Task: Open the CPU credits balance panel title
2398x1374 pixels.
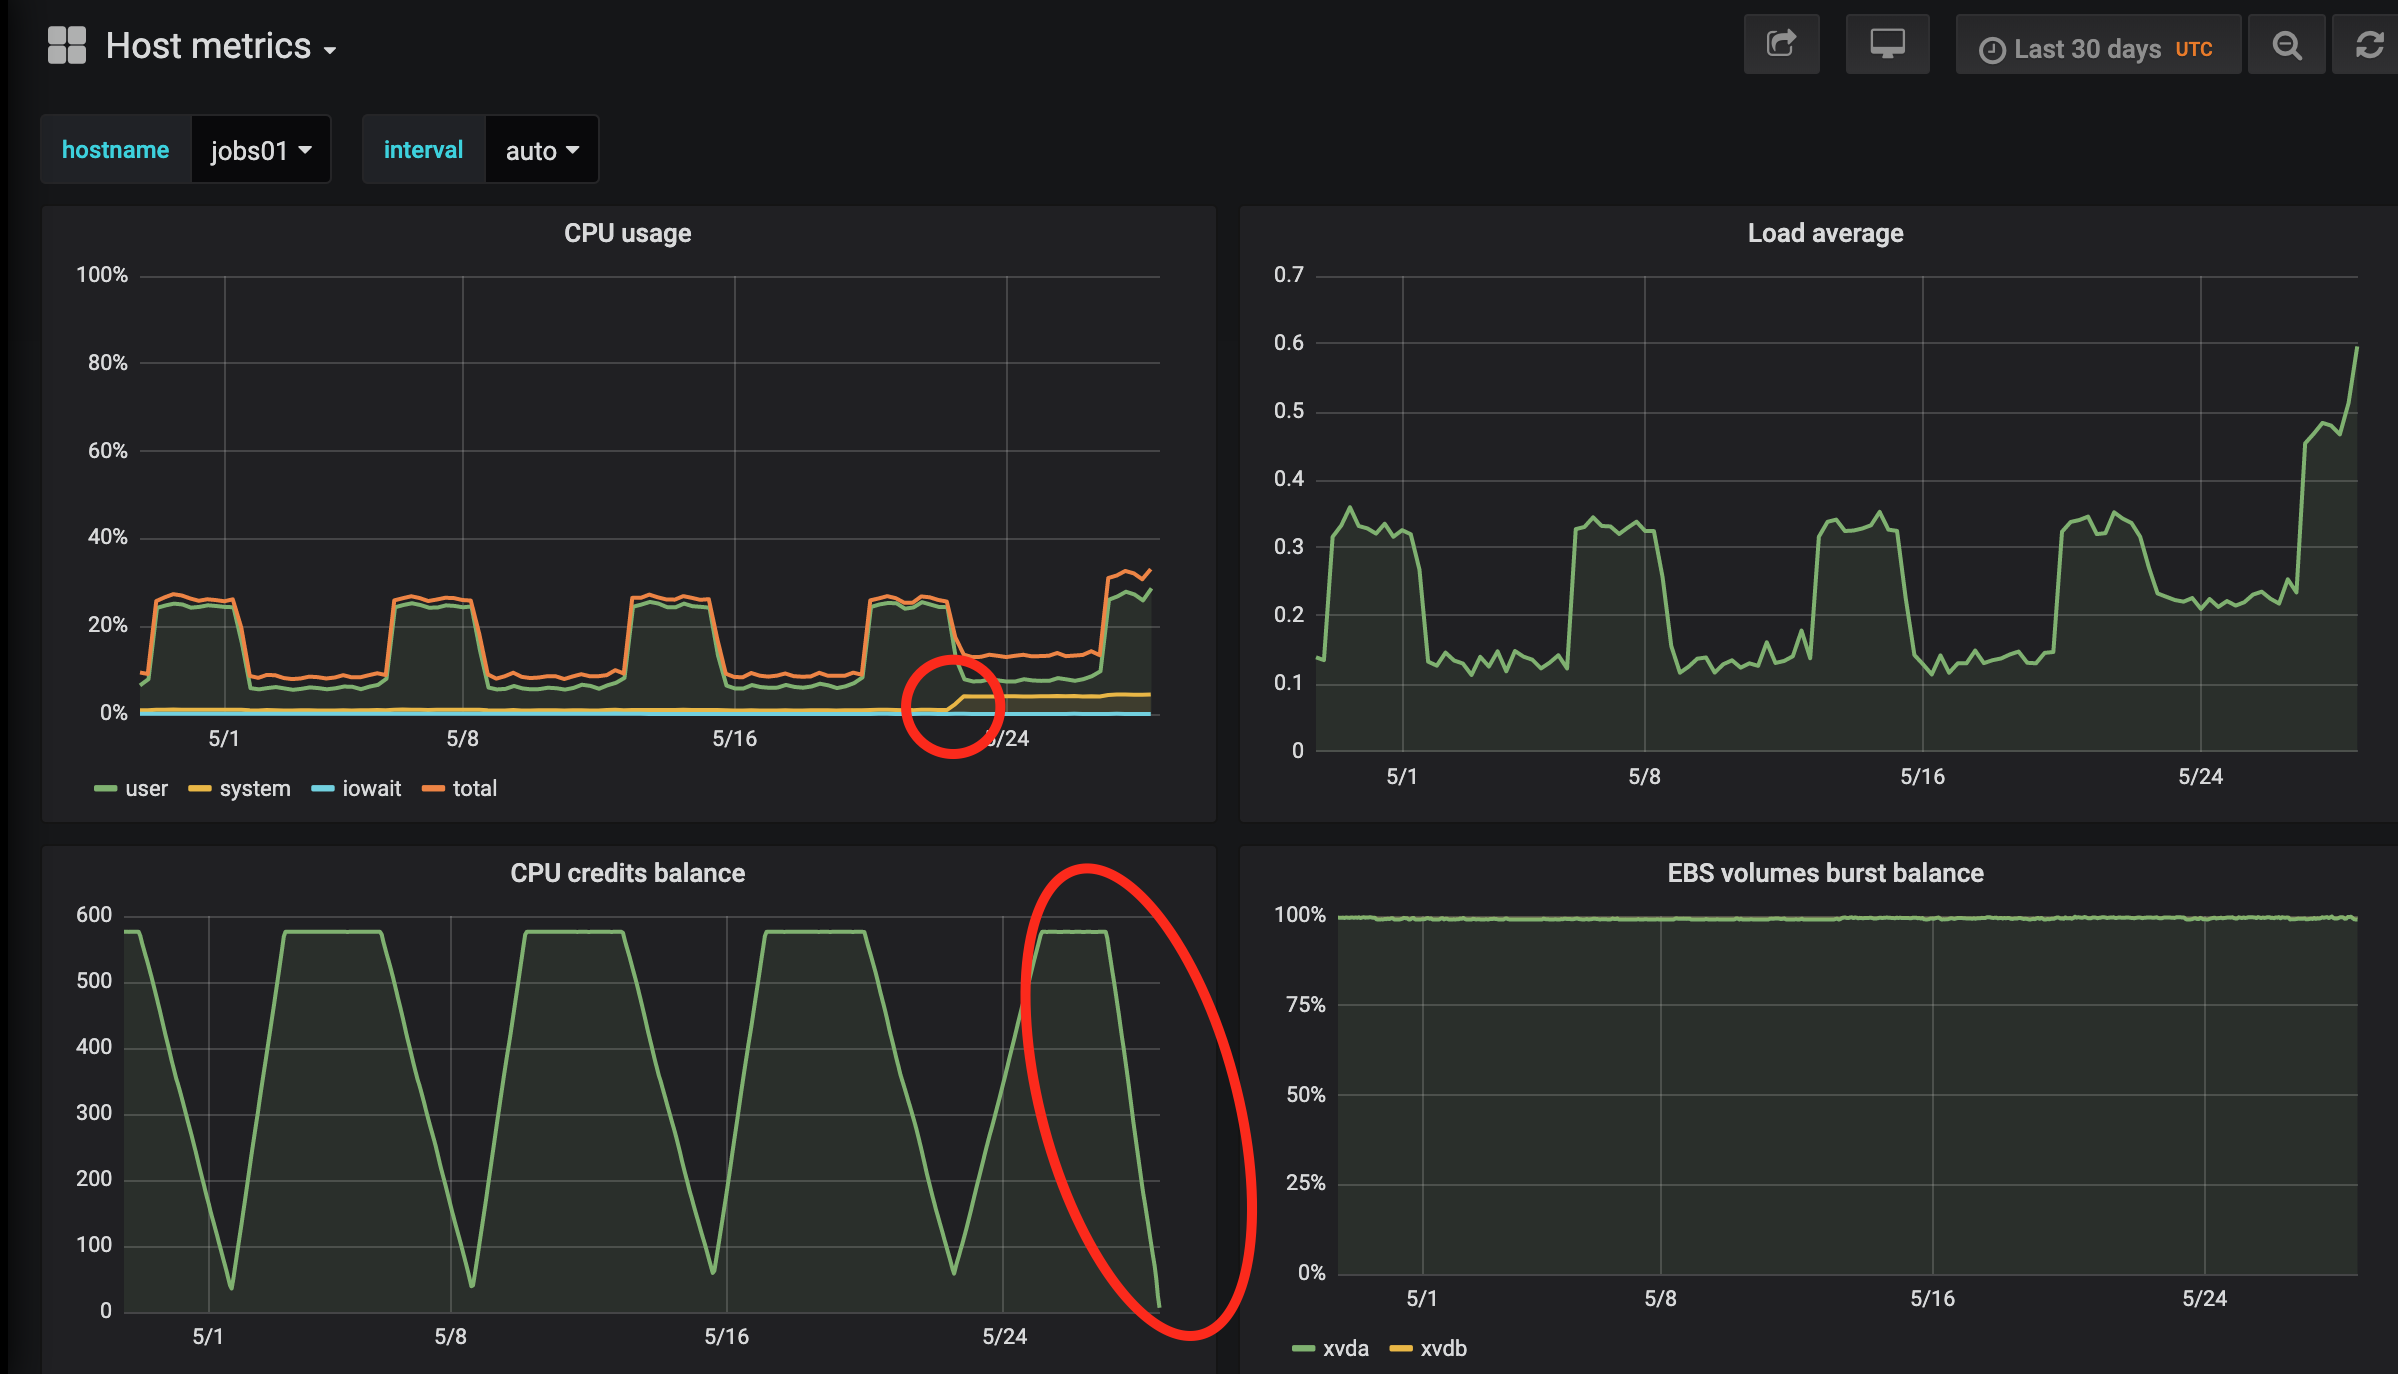Action: point(627,873)
